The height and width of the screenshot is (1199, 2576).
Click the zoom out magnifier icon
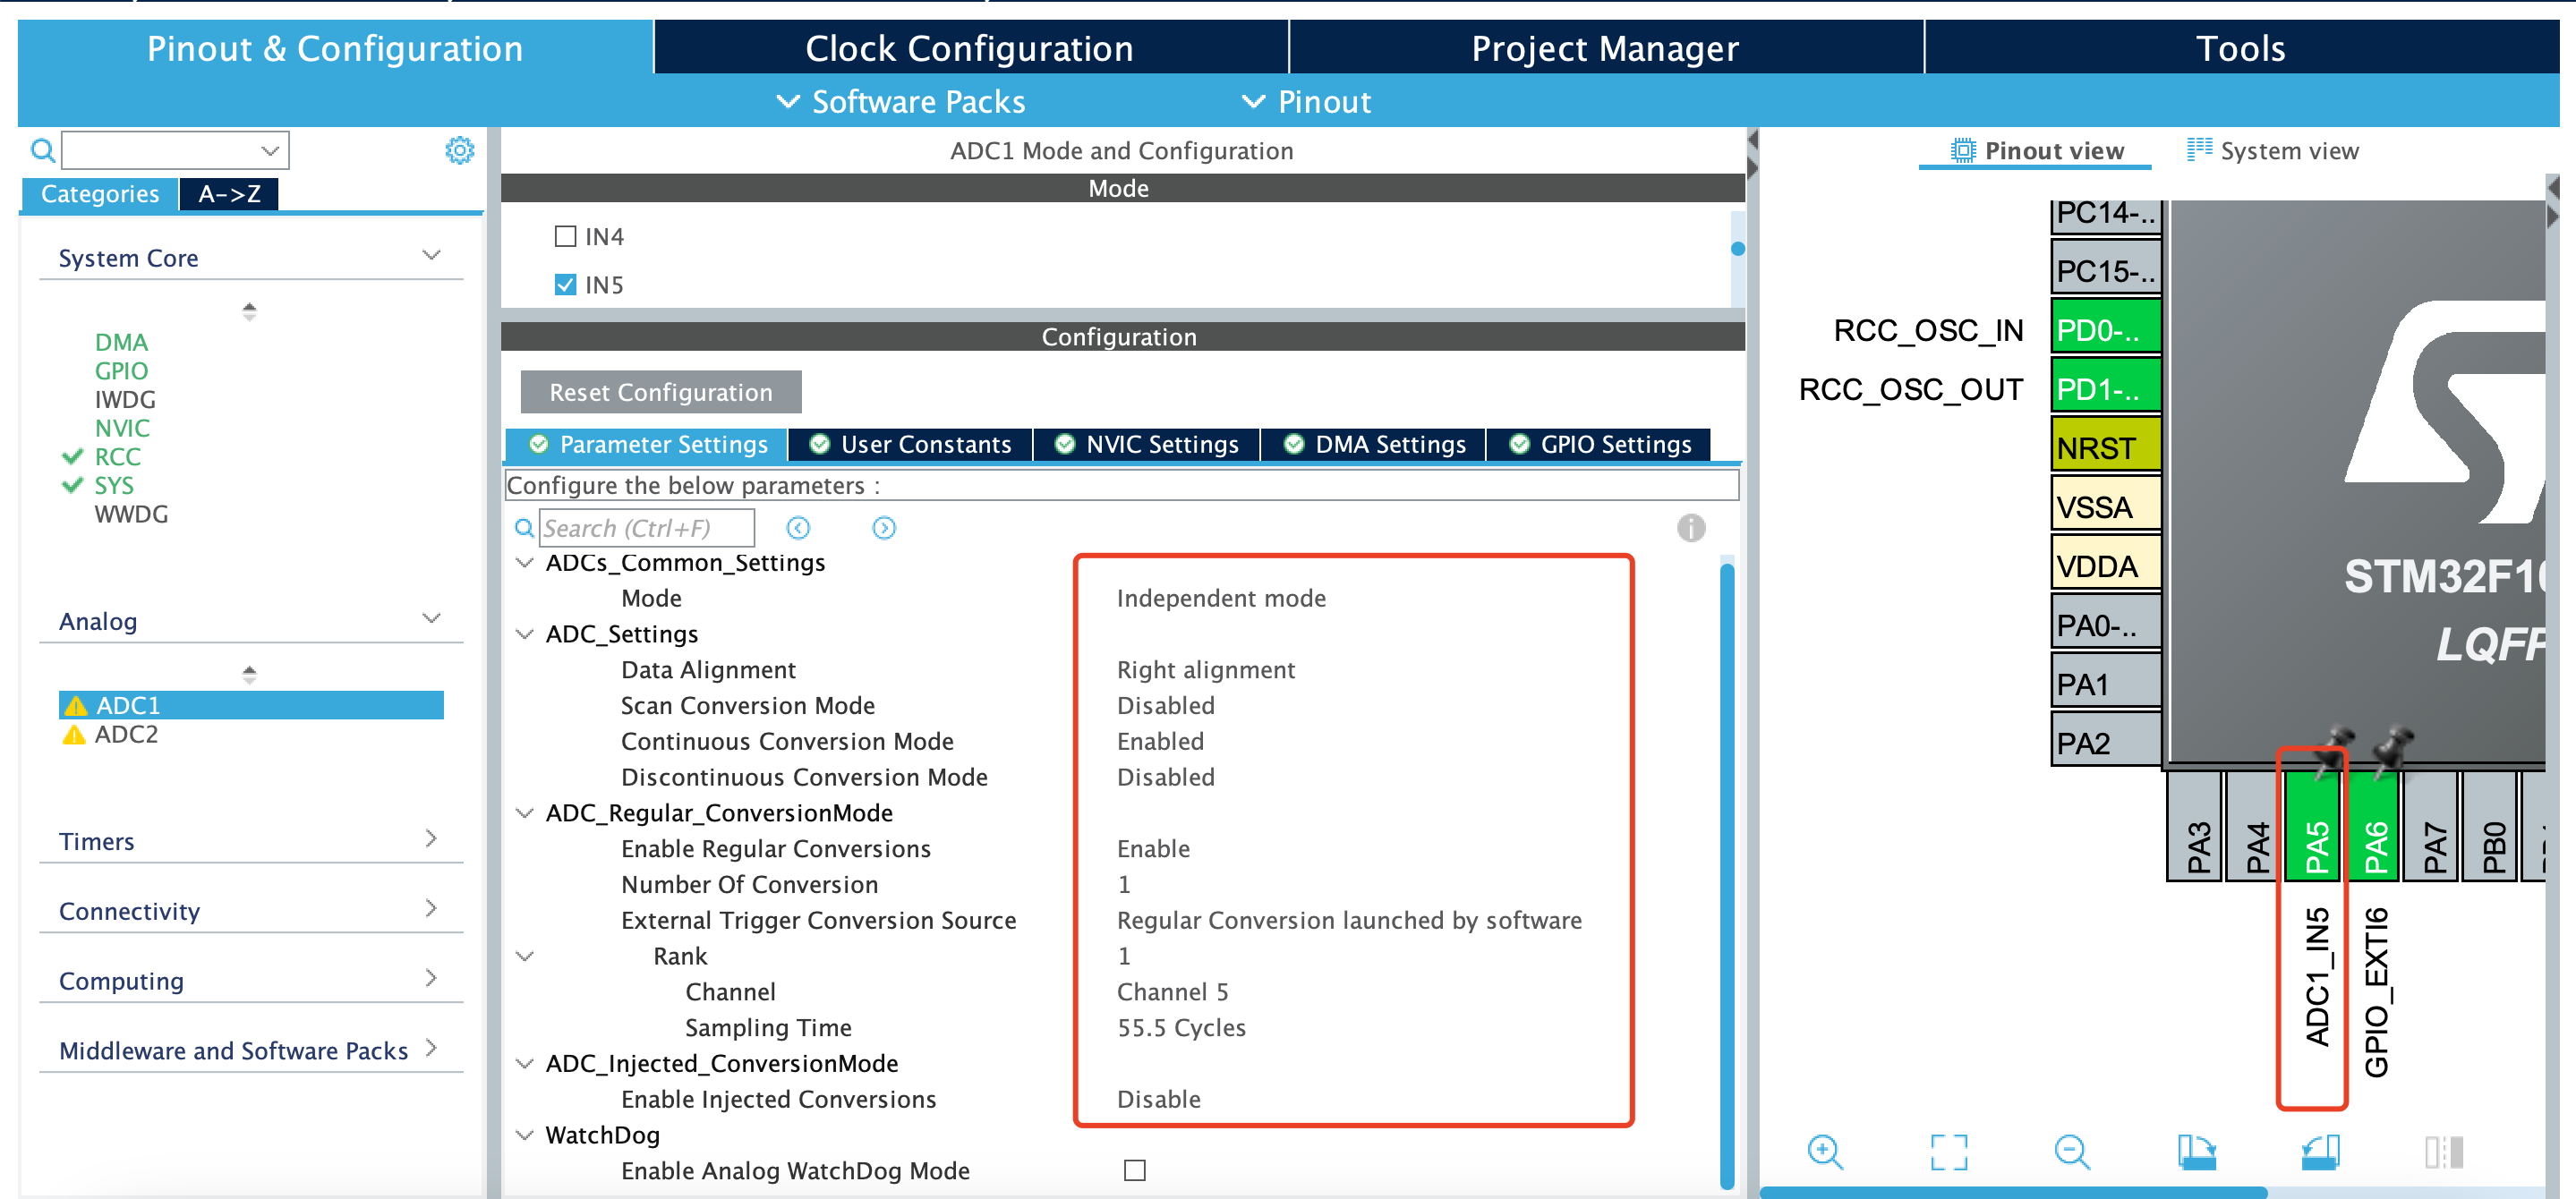tap(2071, 1151)
